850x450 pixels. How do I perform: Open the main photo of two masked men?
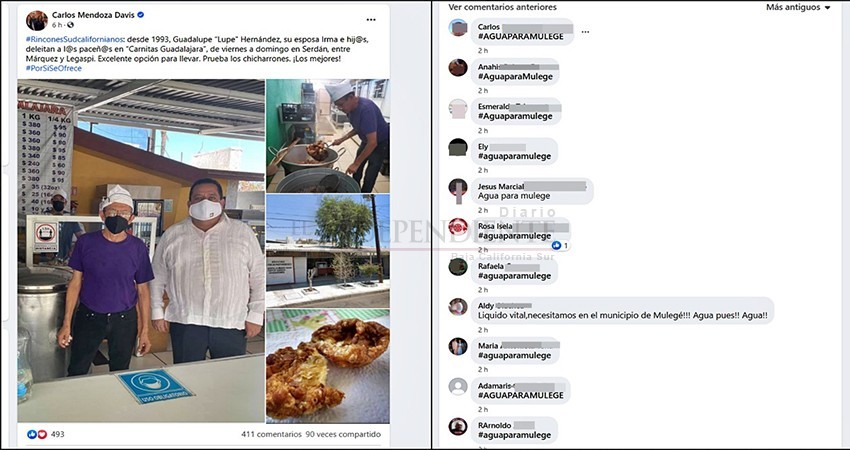pyautogui.click(x=141, y=251)
